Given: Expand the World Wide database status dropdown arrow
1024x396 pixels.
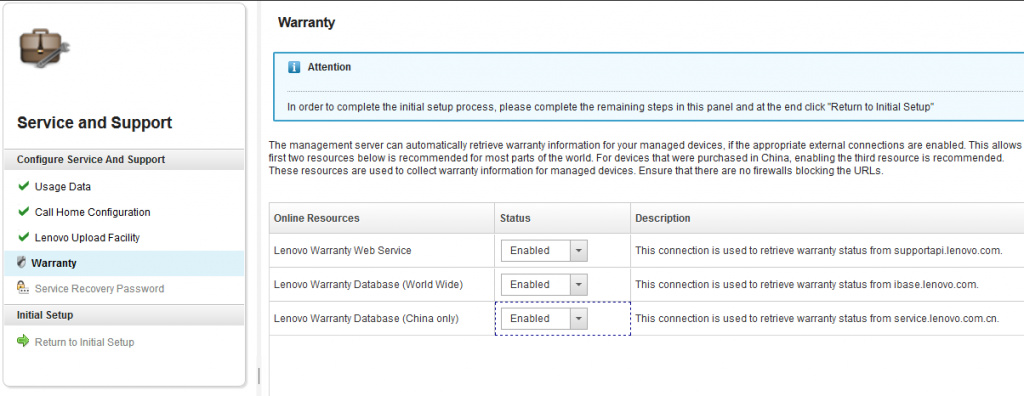Looking at the screenshot, I should click(x=579, y=284).
